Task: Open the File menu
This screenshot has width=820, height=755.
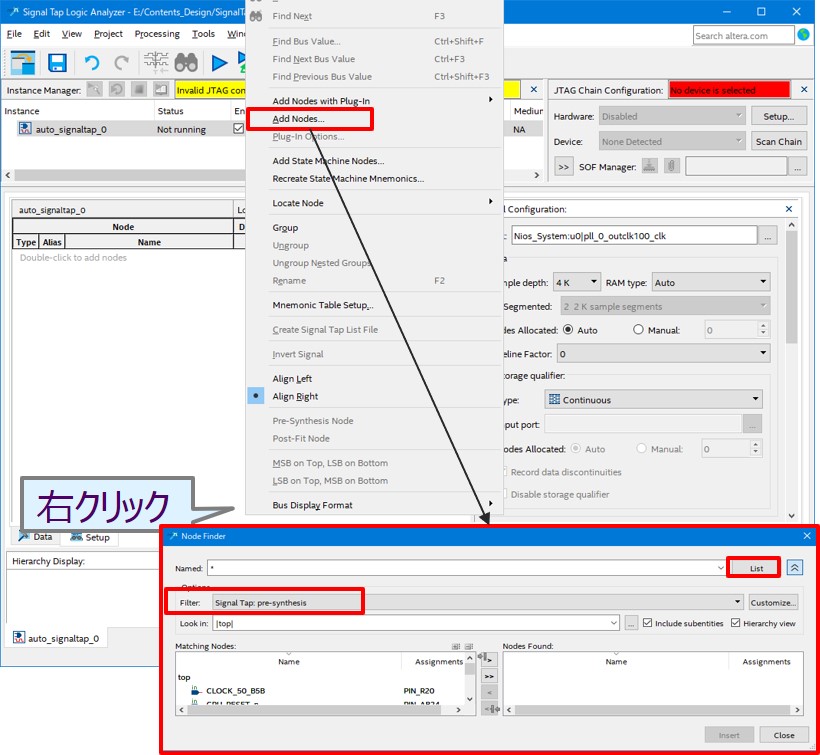Action: pos(14,34)
